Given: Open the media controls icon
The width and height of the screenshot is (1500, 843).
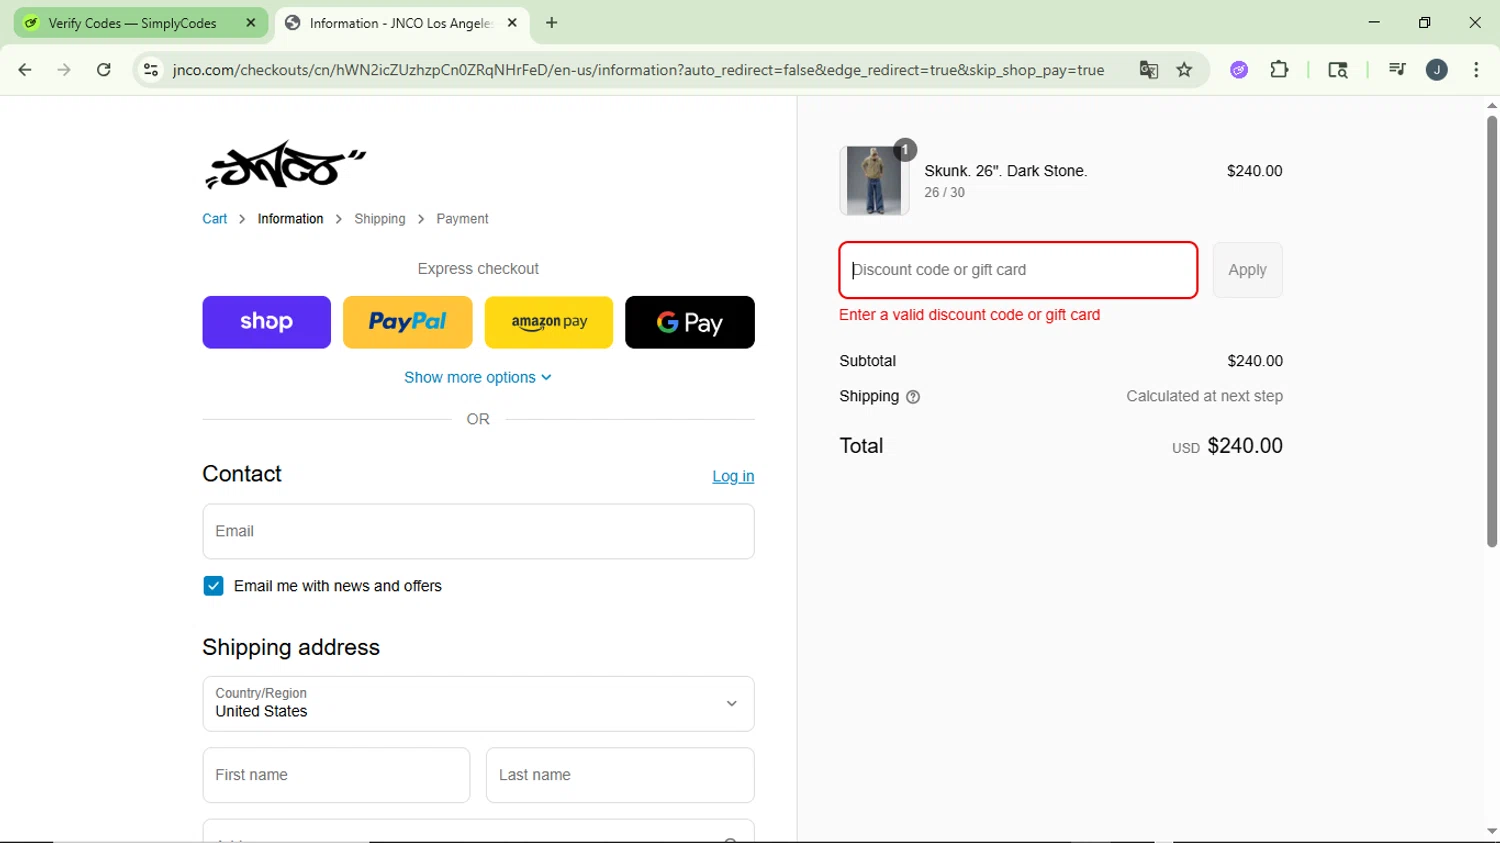Looking at the screenshot, I should coord(1397,70).
